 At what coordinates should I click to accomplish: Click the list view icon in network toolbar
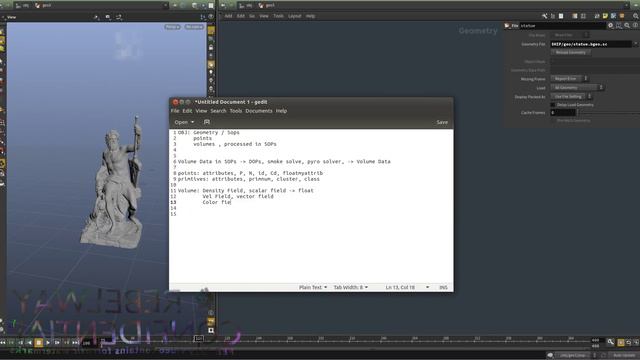(553, 16)
